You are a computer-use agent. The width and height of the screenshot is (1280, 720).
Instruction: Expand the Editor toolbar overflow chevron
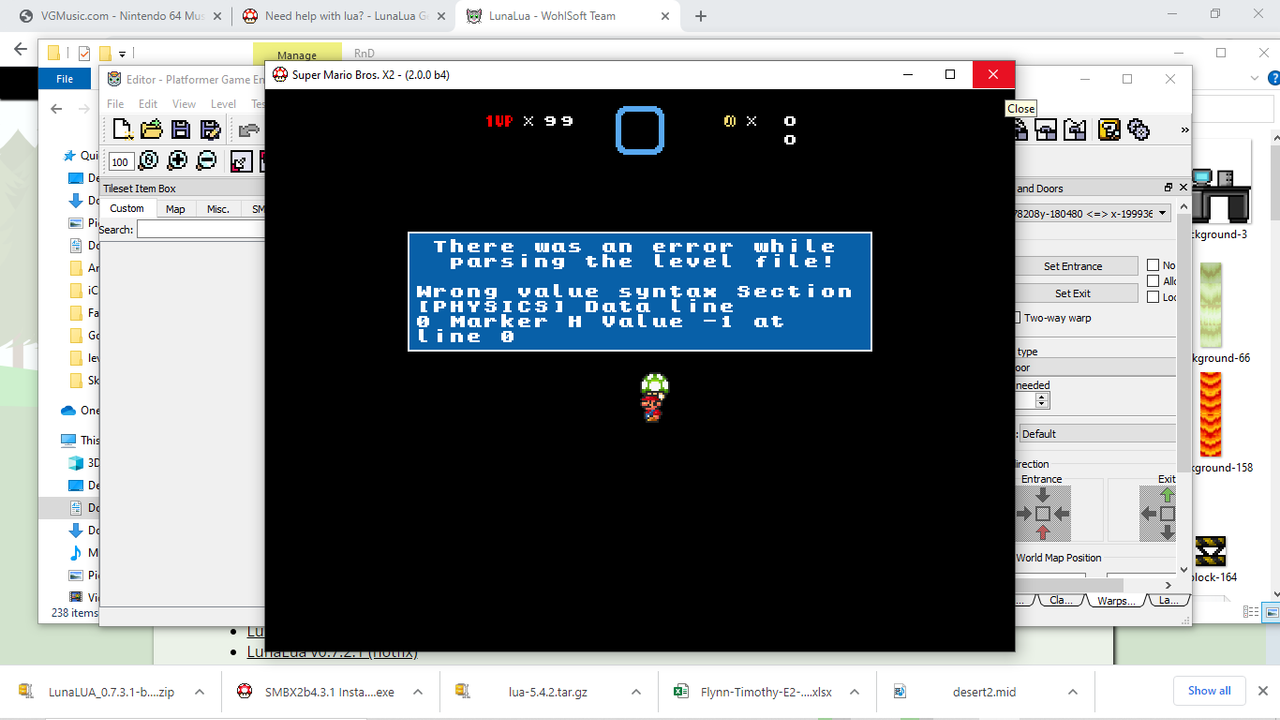tap(1185, 129)
